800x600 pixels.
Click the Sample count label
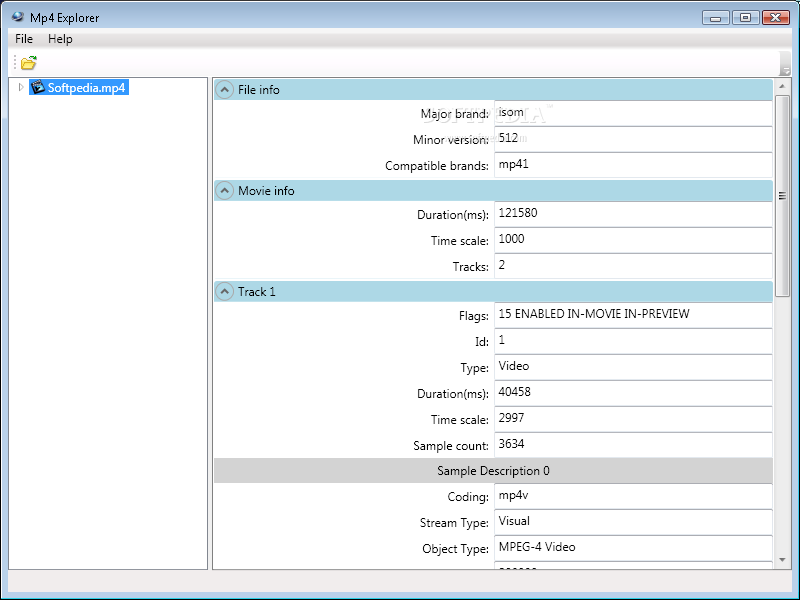(451, 446)
